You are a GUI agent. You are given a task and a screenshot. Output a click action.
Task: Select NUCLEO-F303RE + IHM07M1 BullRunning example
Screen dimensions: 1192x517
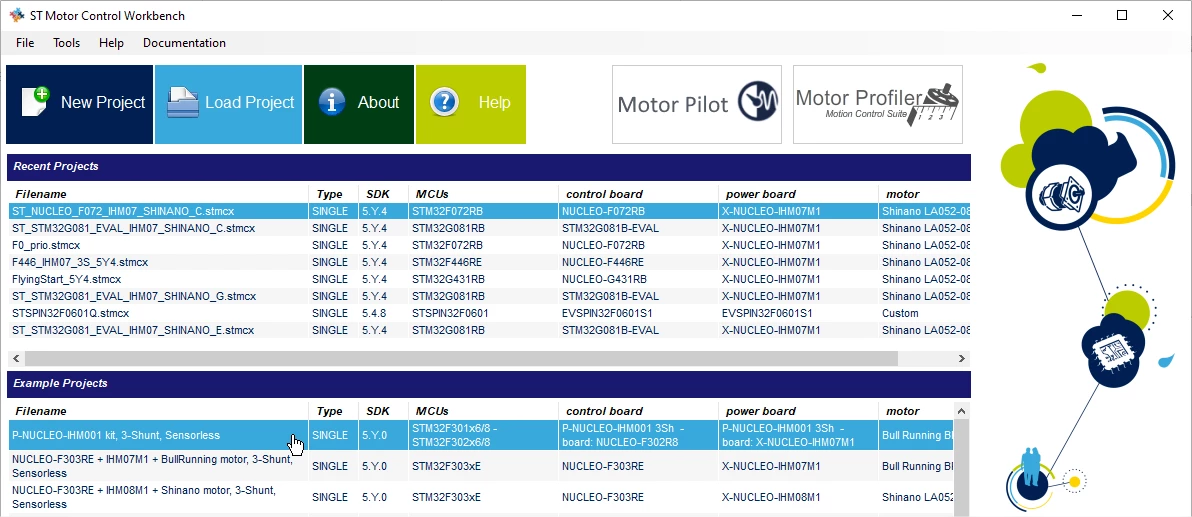(480, 466)
